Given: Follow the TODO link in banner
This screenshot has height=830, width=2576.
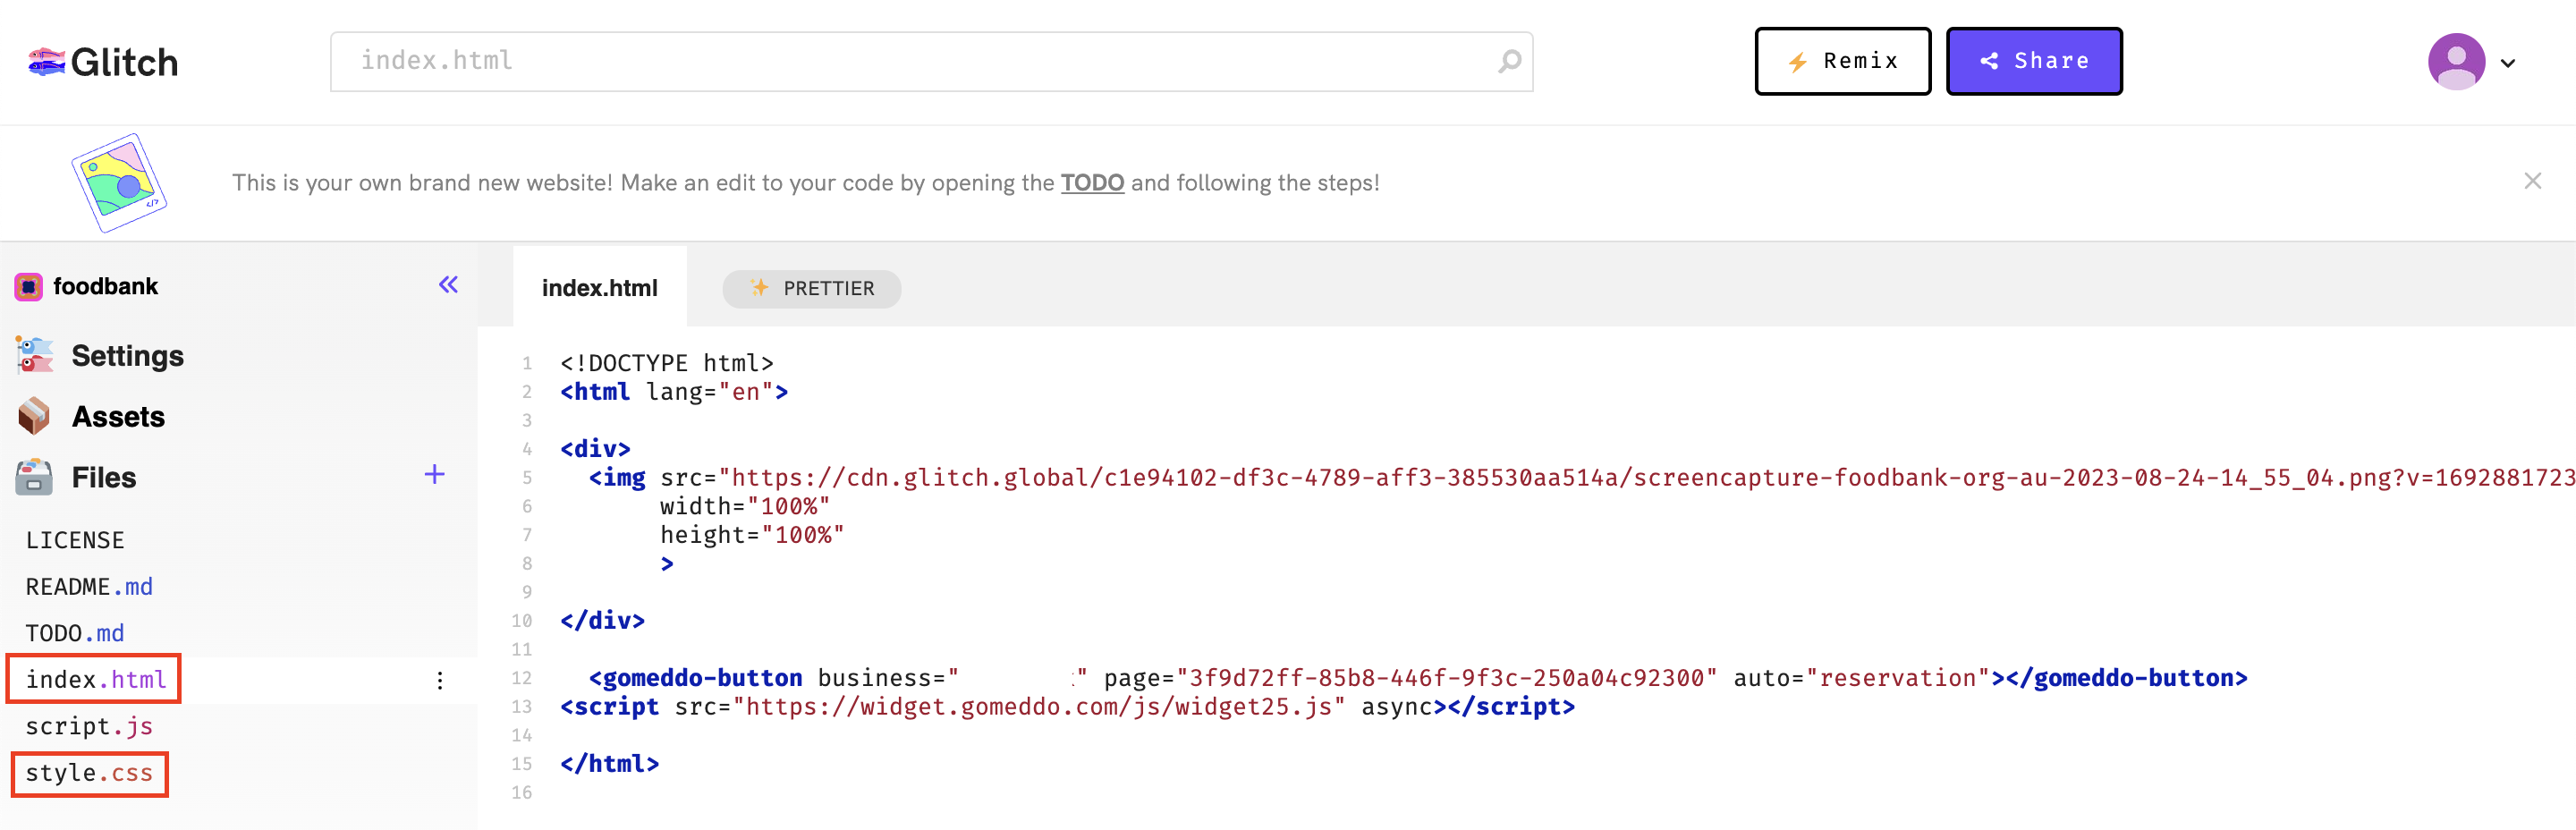Looking at the screenshot, I should [1092, 183].
